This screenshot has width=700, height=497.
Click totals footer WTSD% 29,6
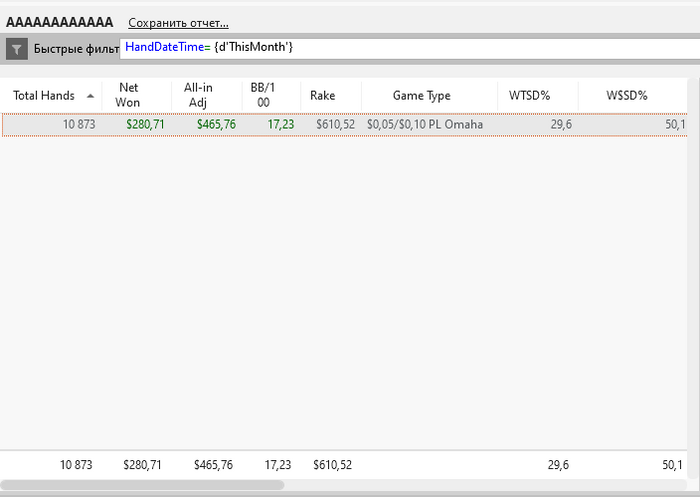click(x=558, y=465)
